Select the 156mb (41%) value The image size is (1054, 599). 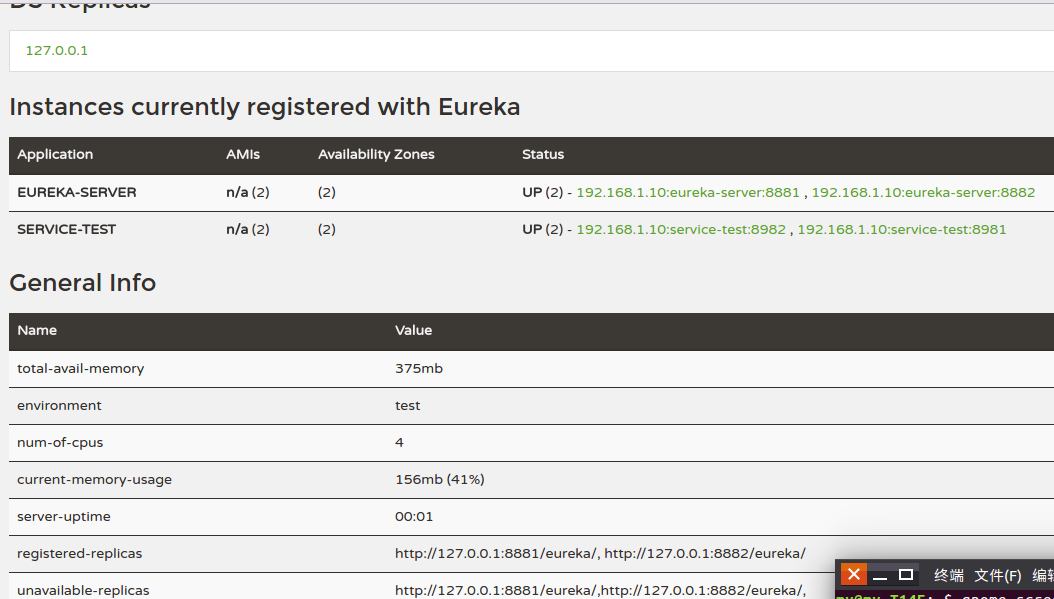[440, 479]
